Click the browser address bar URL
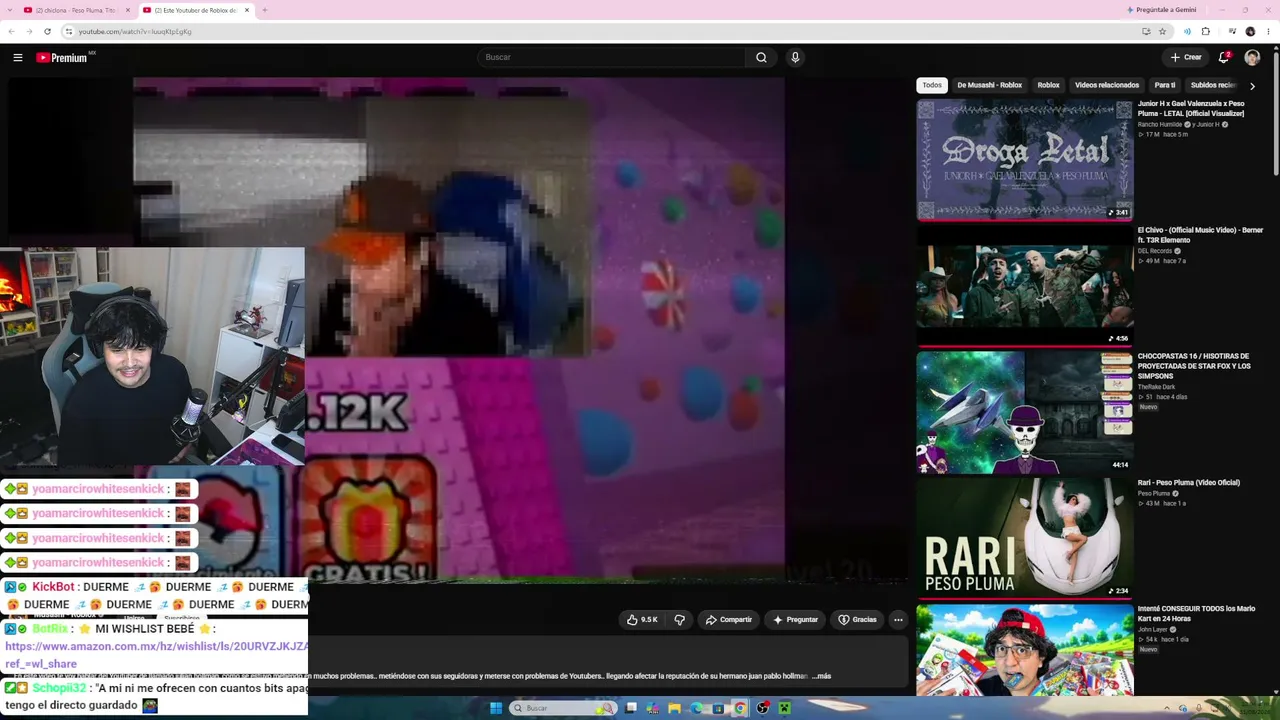The width and height of the screenshot is (1280, 720). point(135,32)
